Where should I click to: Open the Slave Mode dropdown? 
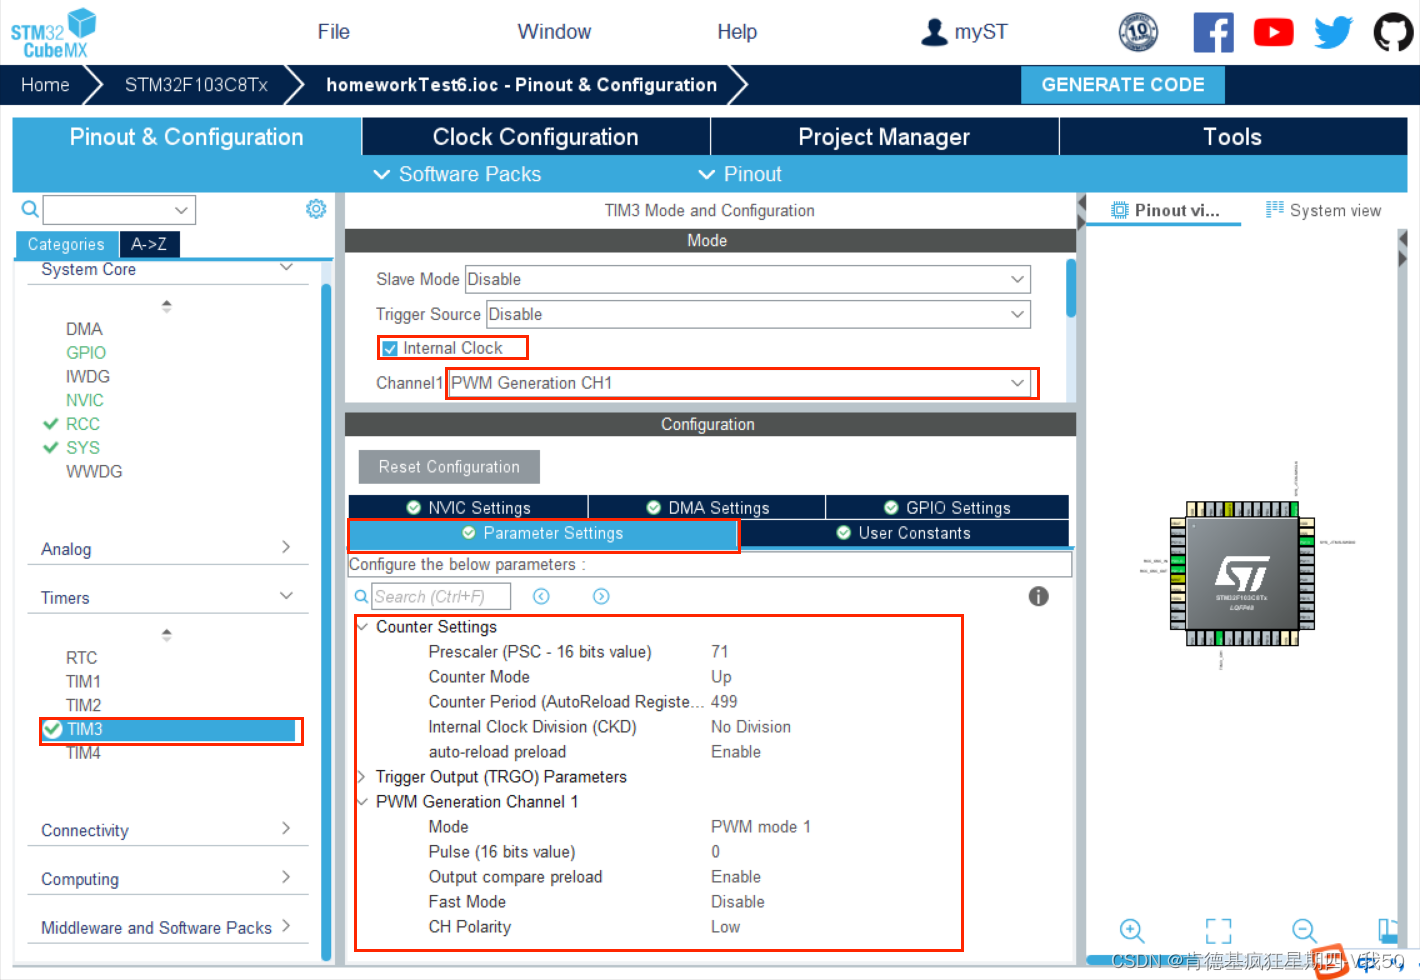(747, 279)
